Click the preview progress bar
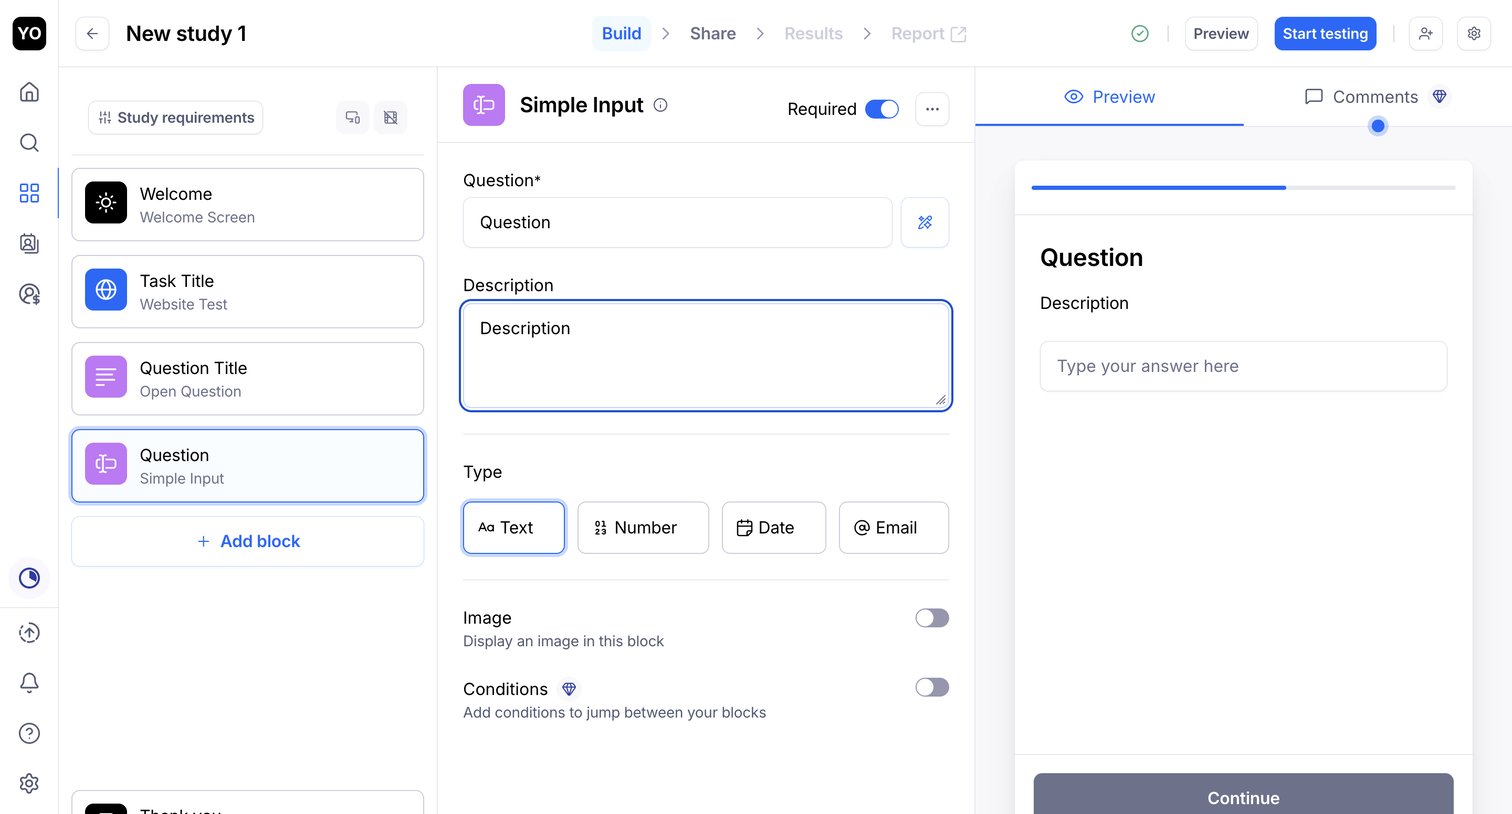This screenshot has width=1512, height=814. click(x=1243, y=187)
